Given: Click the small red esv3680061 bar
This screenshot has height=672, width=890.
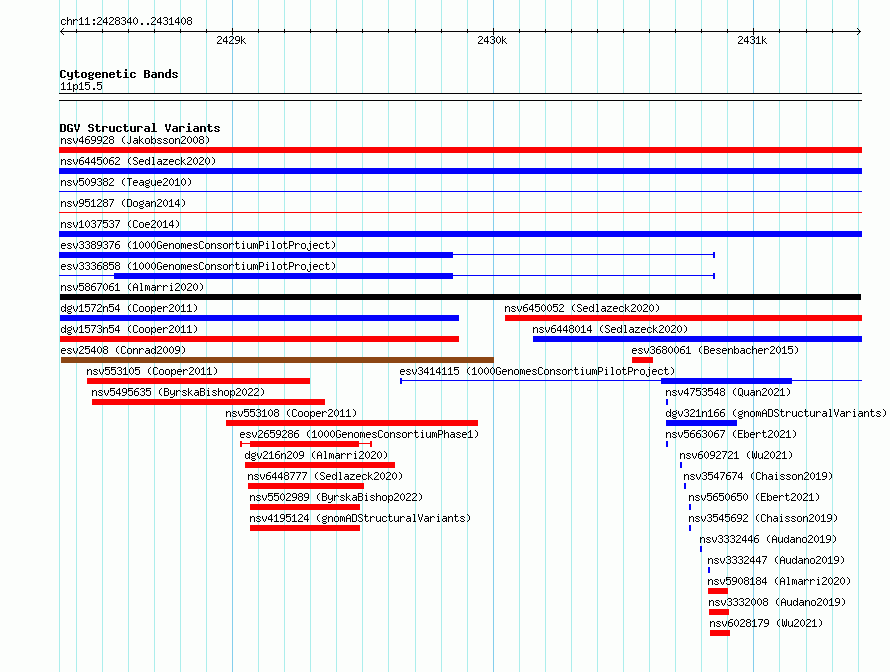Looking at the screenshot, I should tap(643, 360).
